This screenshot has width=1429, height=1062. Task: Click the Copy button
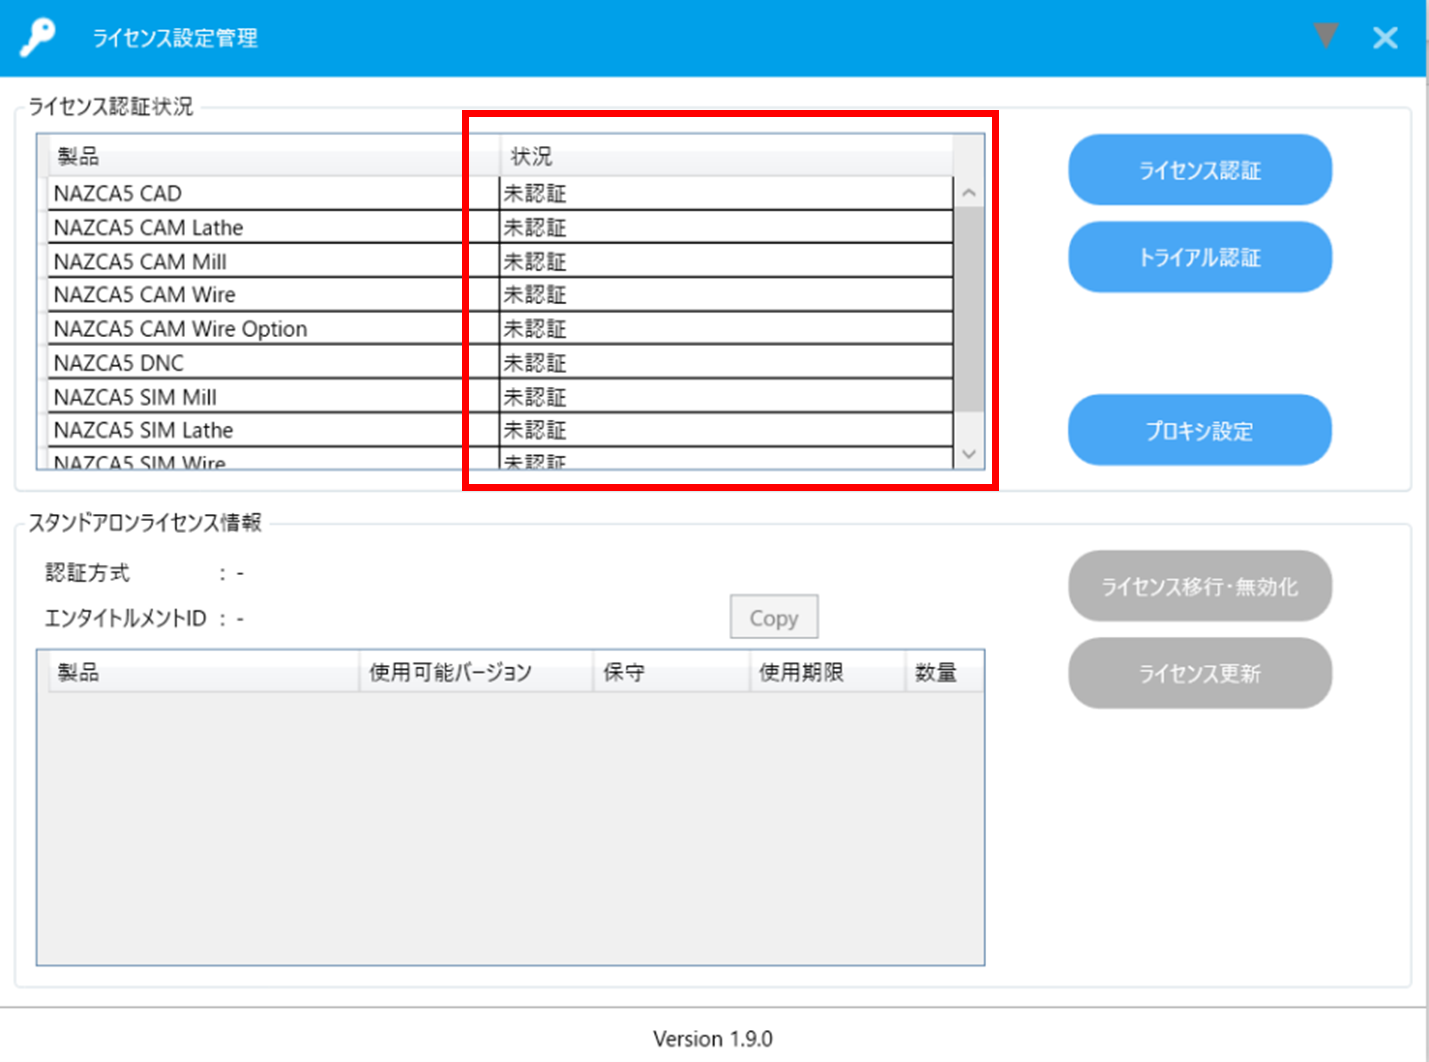(774, 617)
